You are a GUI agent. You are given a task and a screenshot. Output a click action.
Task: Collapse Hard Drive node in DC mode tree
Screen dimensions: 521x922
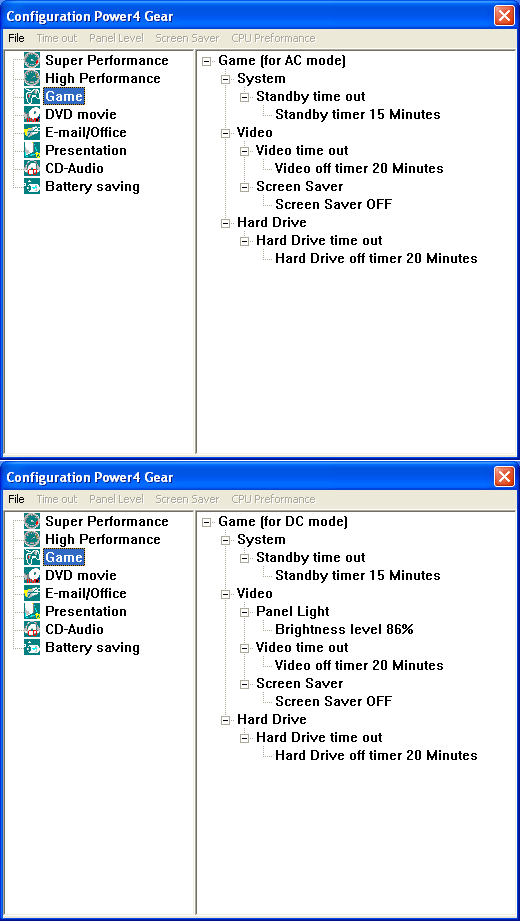pos(225,720)
